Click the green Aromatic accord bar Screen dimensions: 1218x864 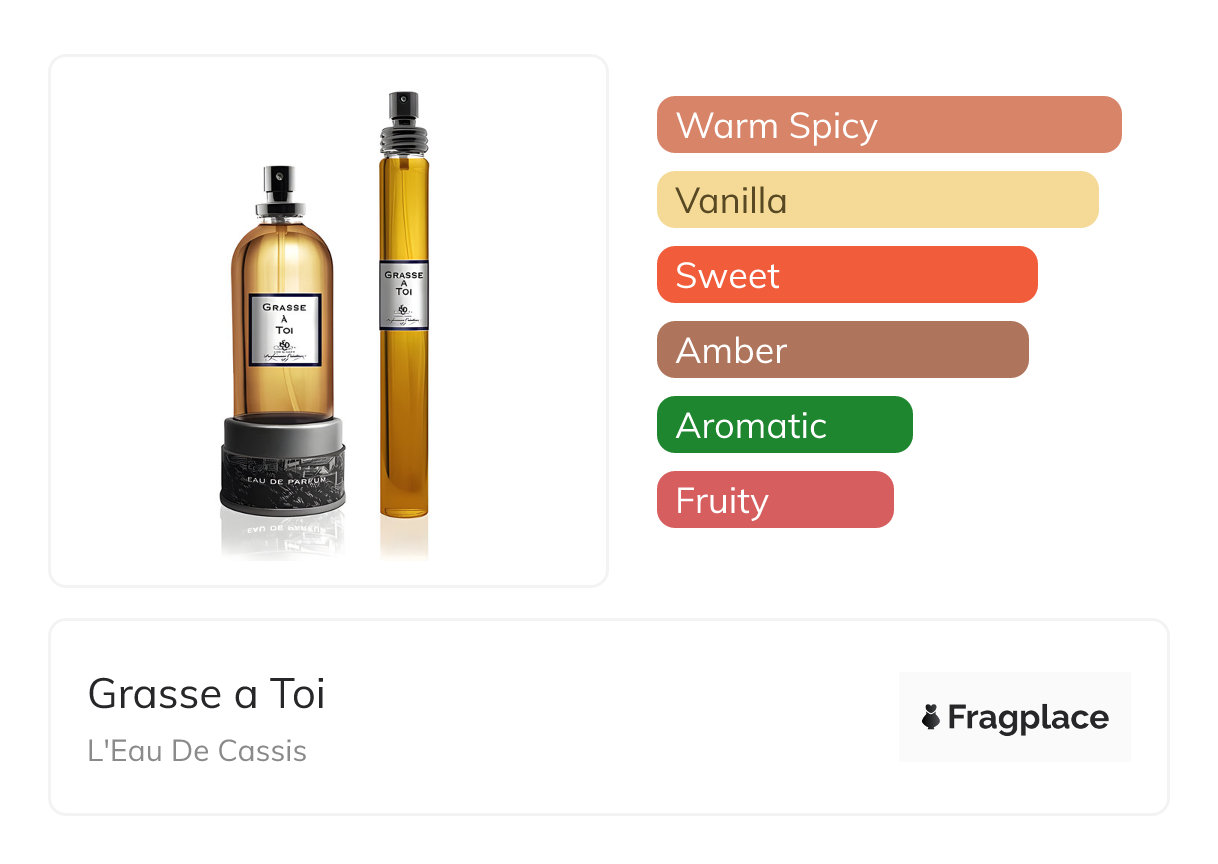coord(785,425)
